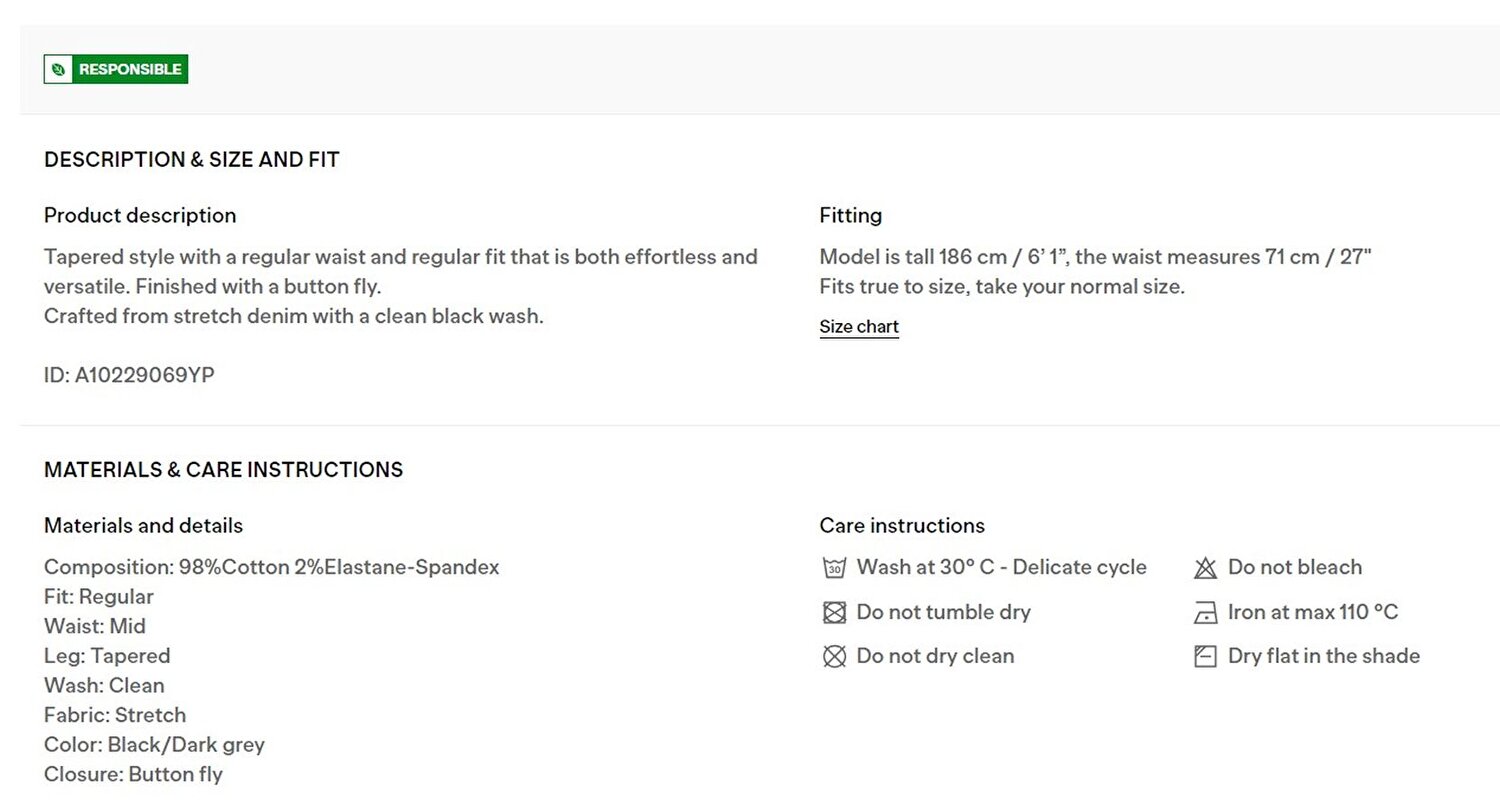This screenshot has width=1500, height=812.
Task: Click the do not dry clean icon
Action: [834, 657]
